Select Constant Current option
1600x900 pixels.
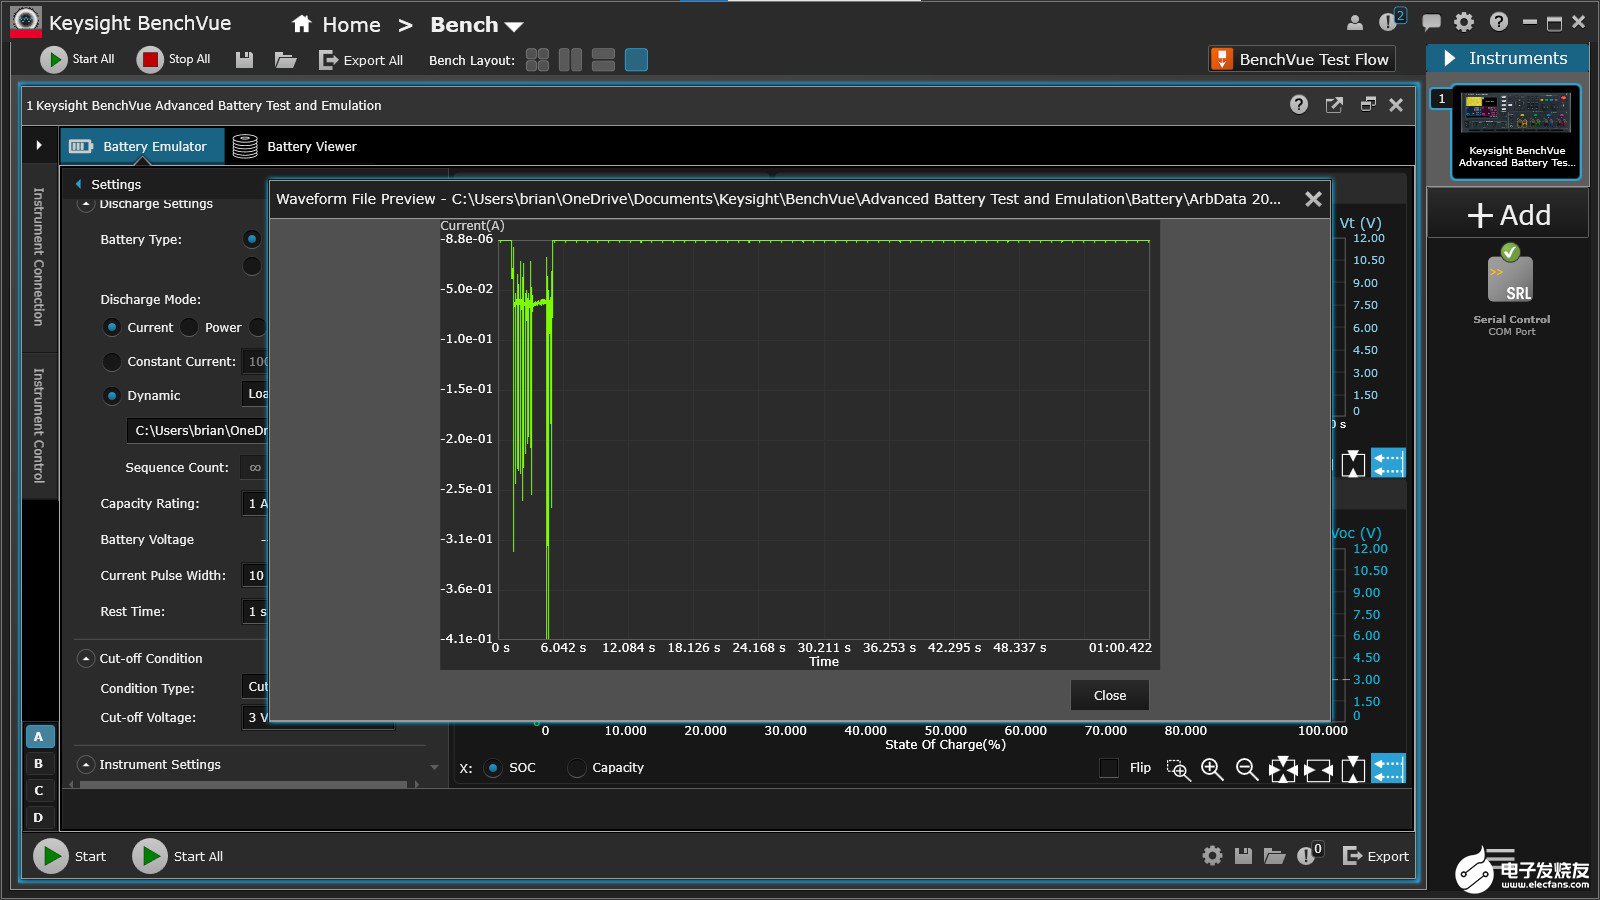pos(112,361)
